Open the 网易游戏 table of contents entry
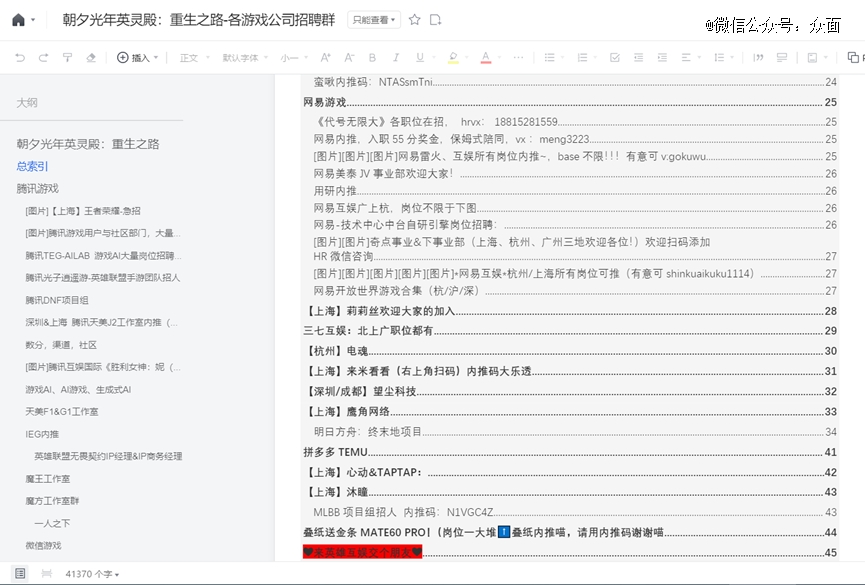The width and height of the screenshot is (865, 585). [570, 102]
